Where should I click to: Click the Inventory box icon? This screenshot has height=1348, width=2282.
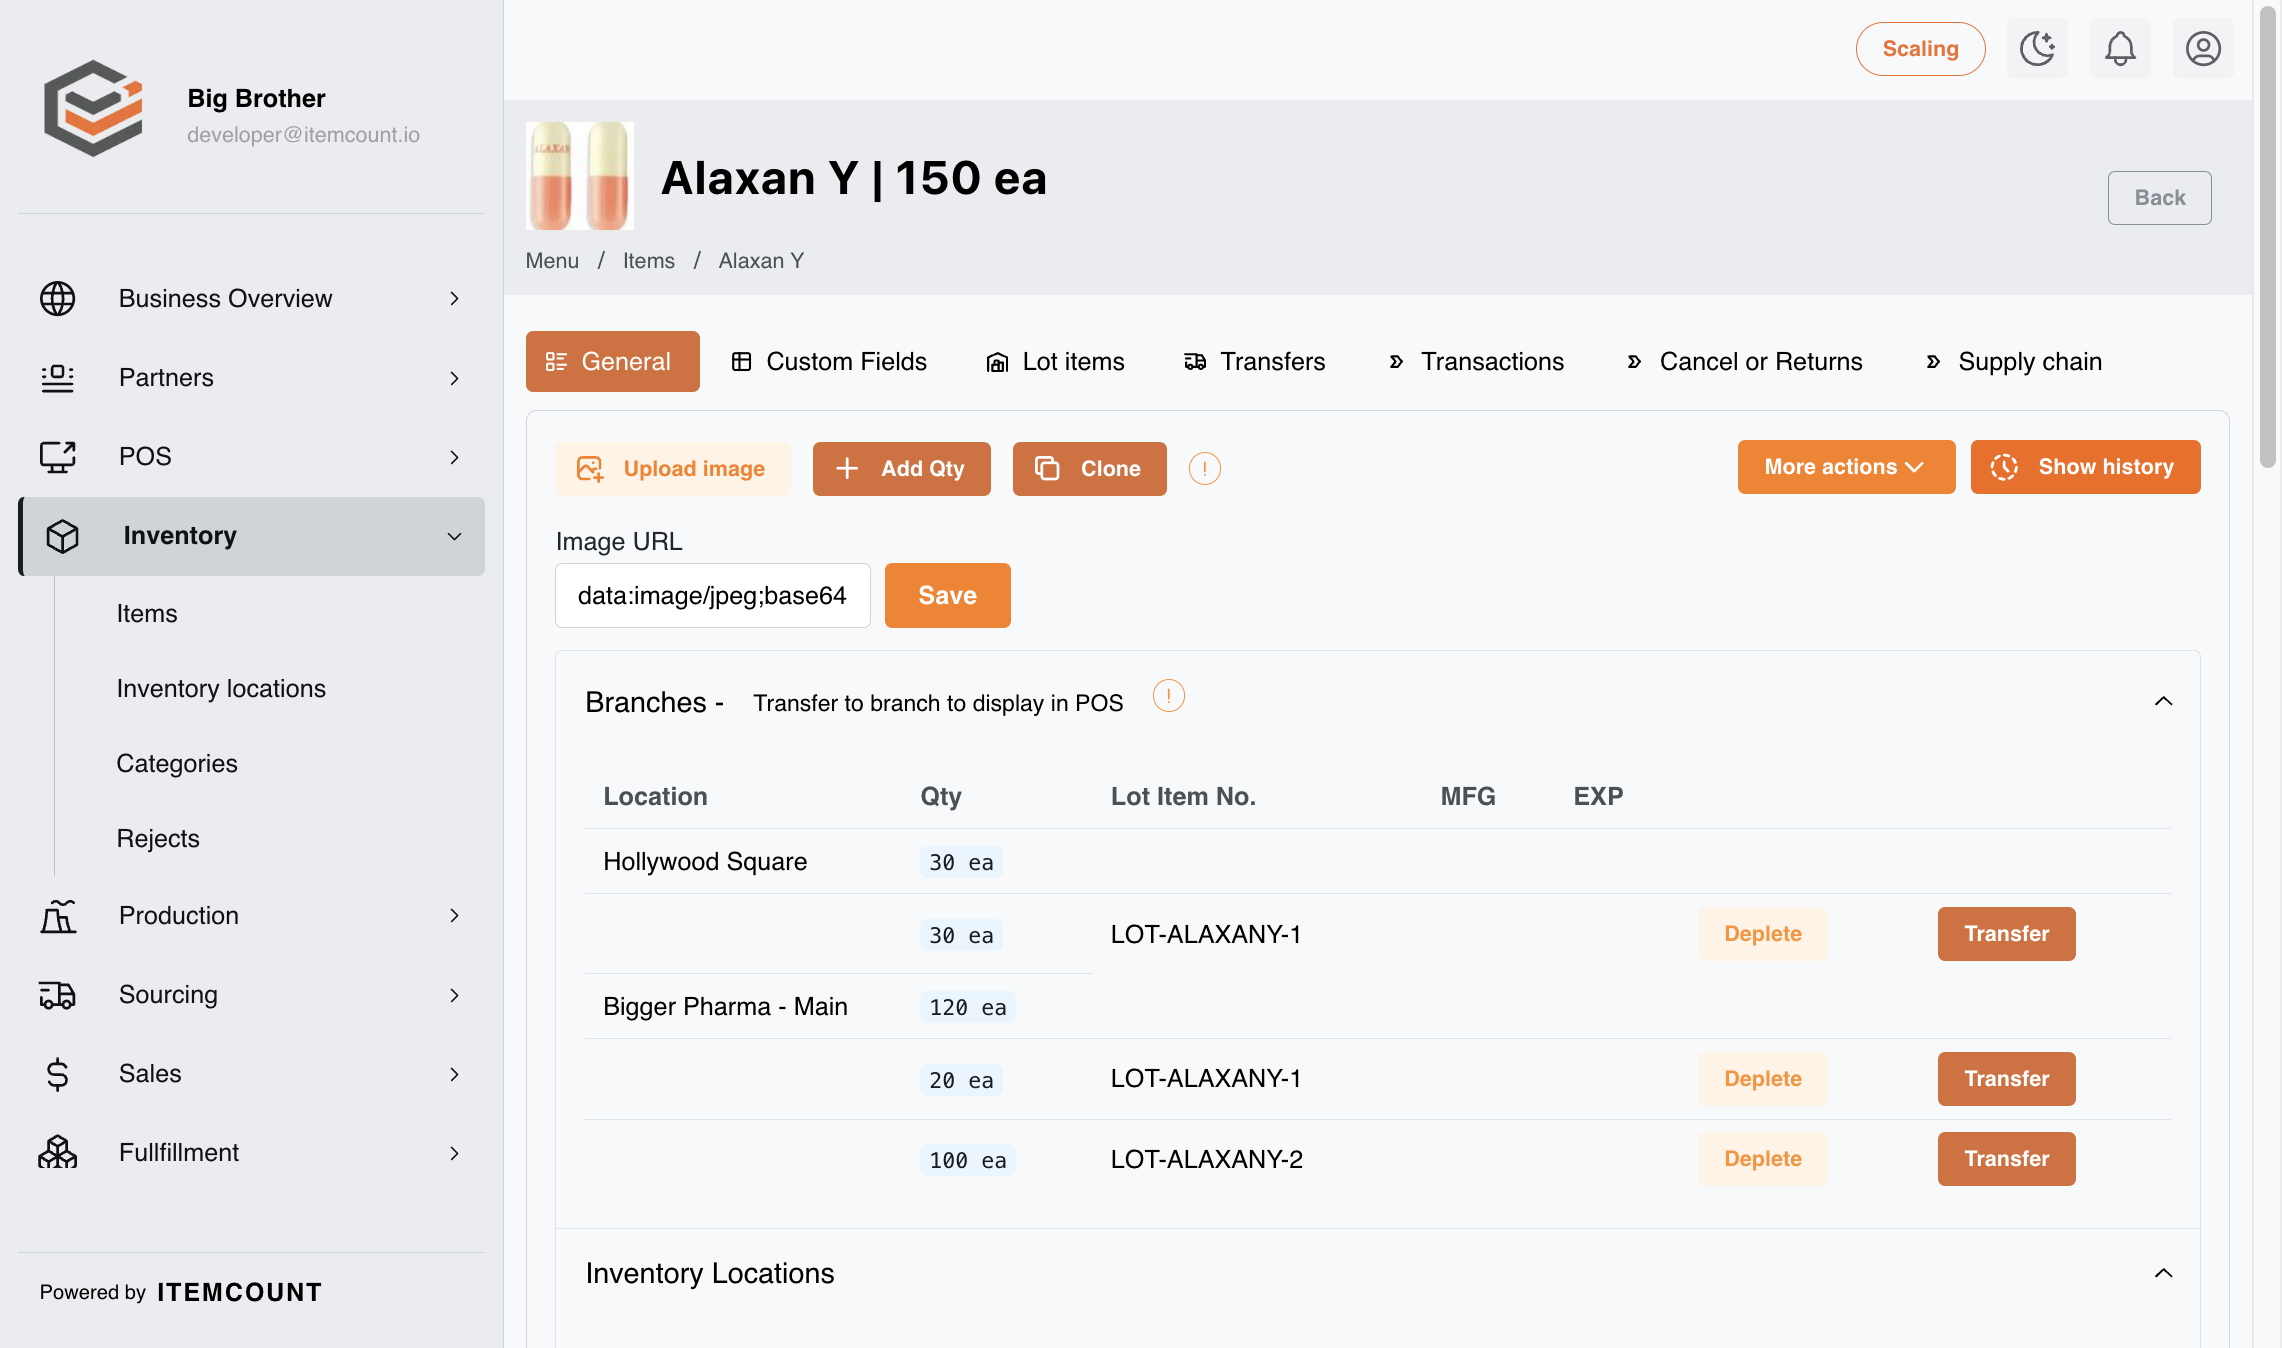(62, 536)
